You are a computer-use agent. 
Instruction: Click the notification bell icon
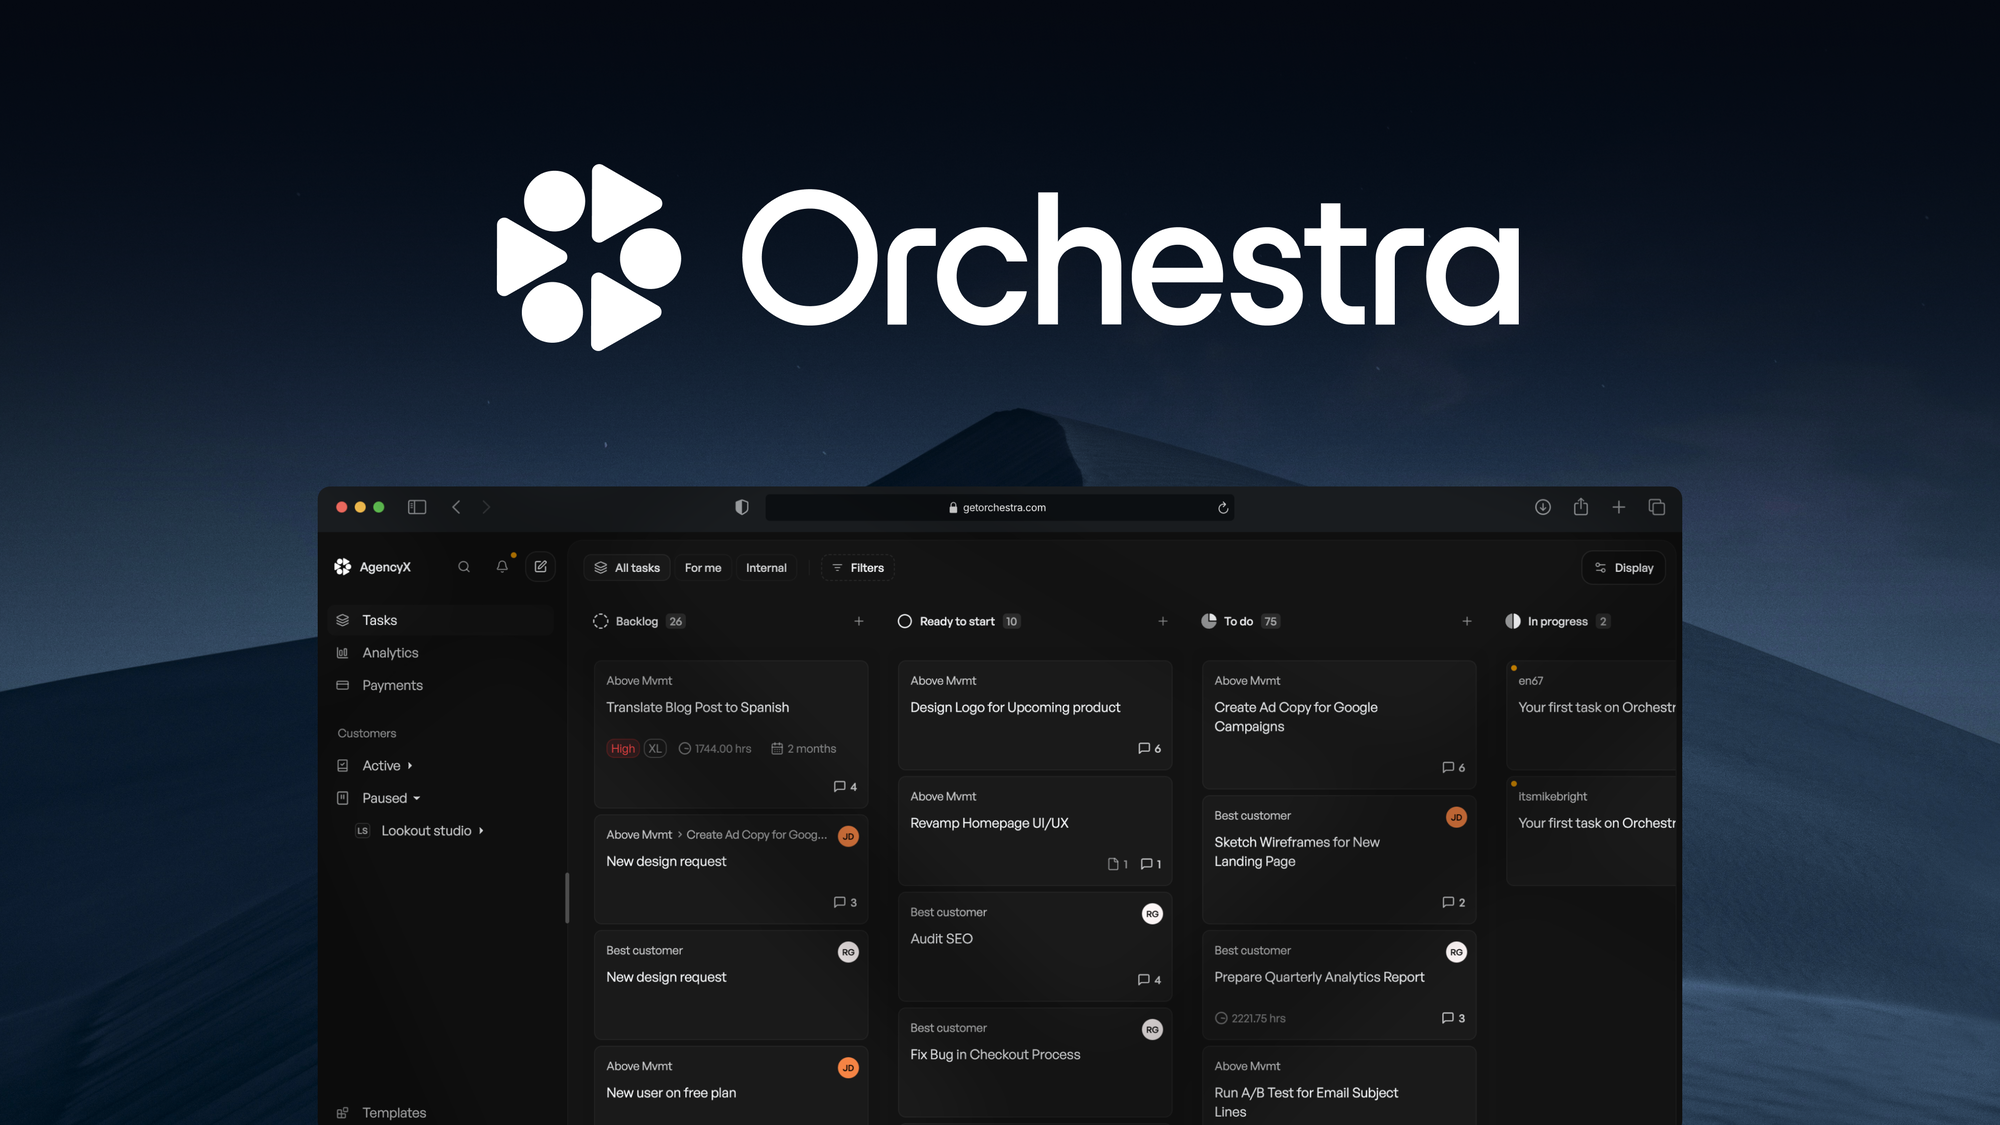click(502, 566)
